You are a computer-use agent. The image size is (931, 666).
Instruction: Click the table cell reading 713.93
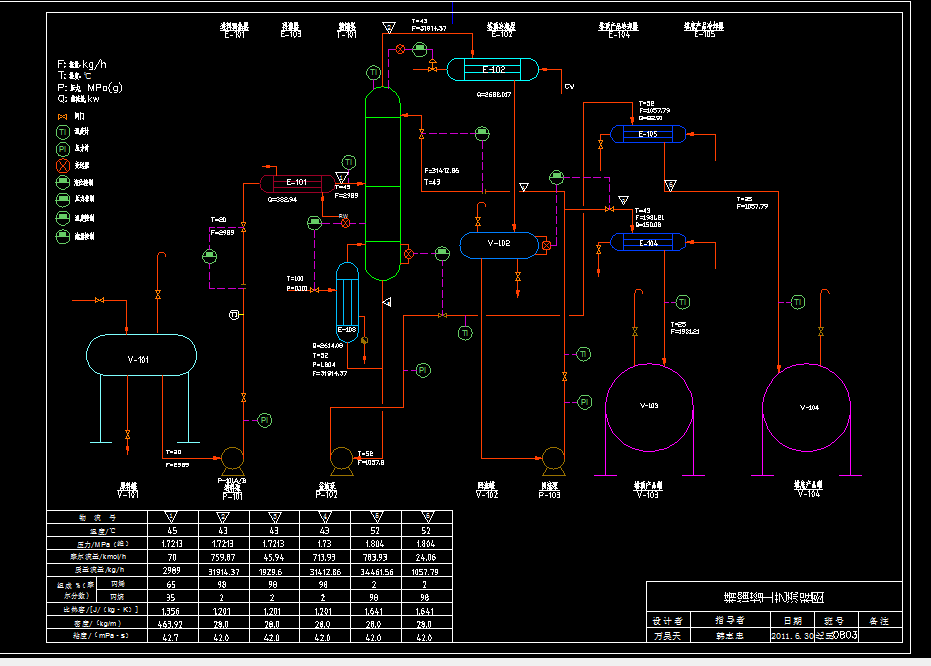coord(325,557)
